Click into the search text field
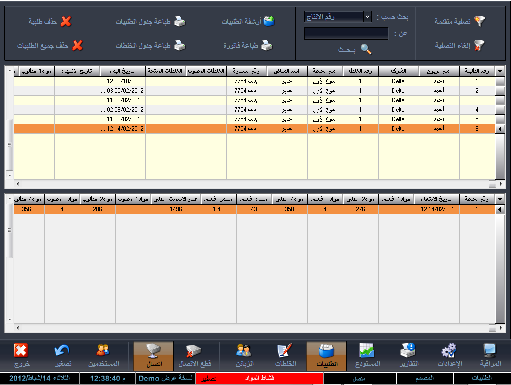This screenshot has width=511, height=385. click(346, 34)
